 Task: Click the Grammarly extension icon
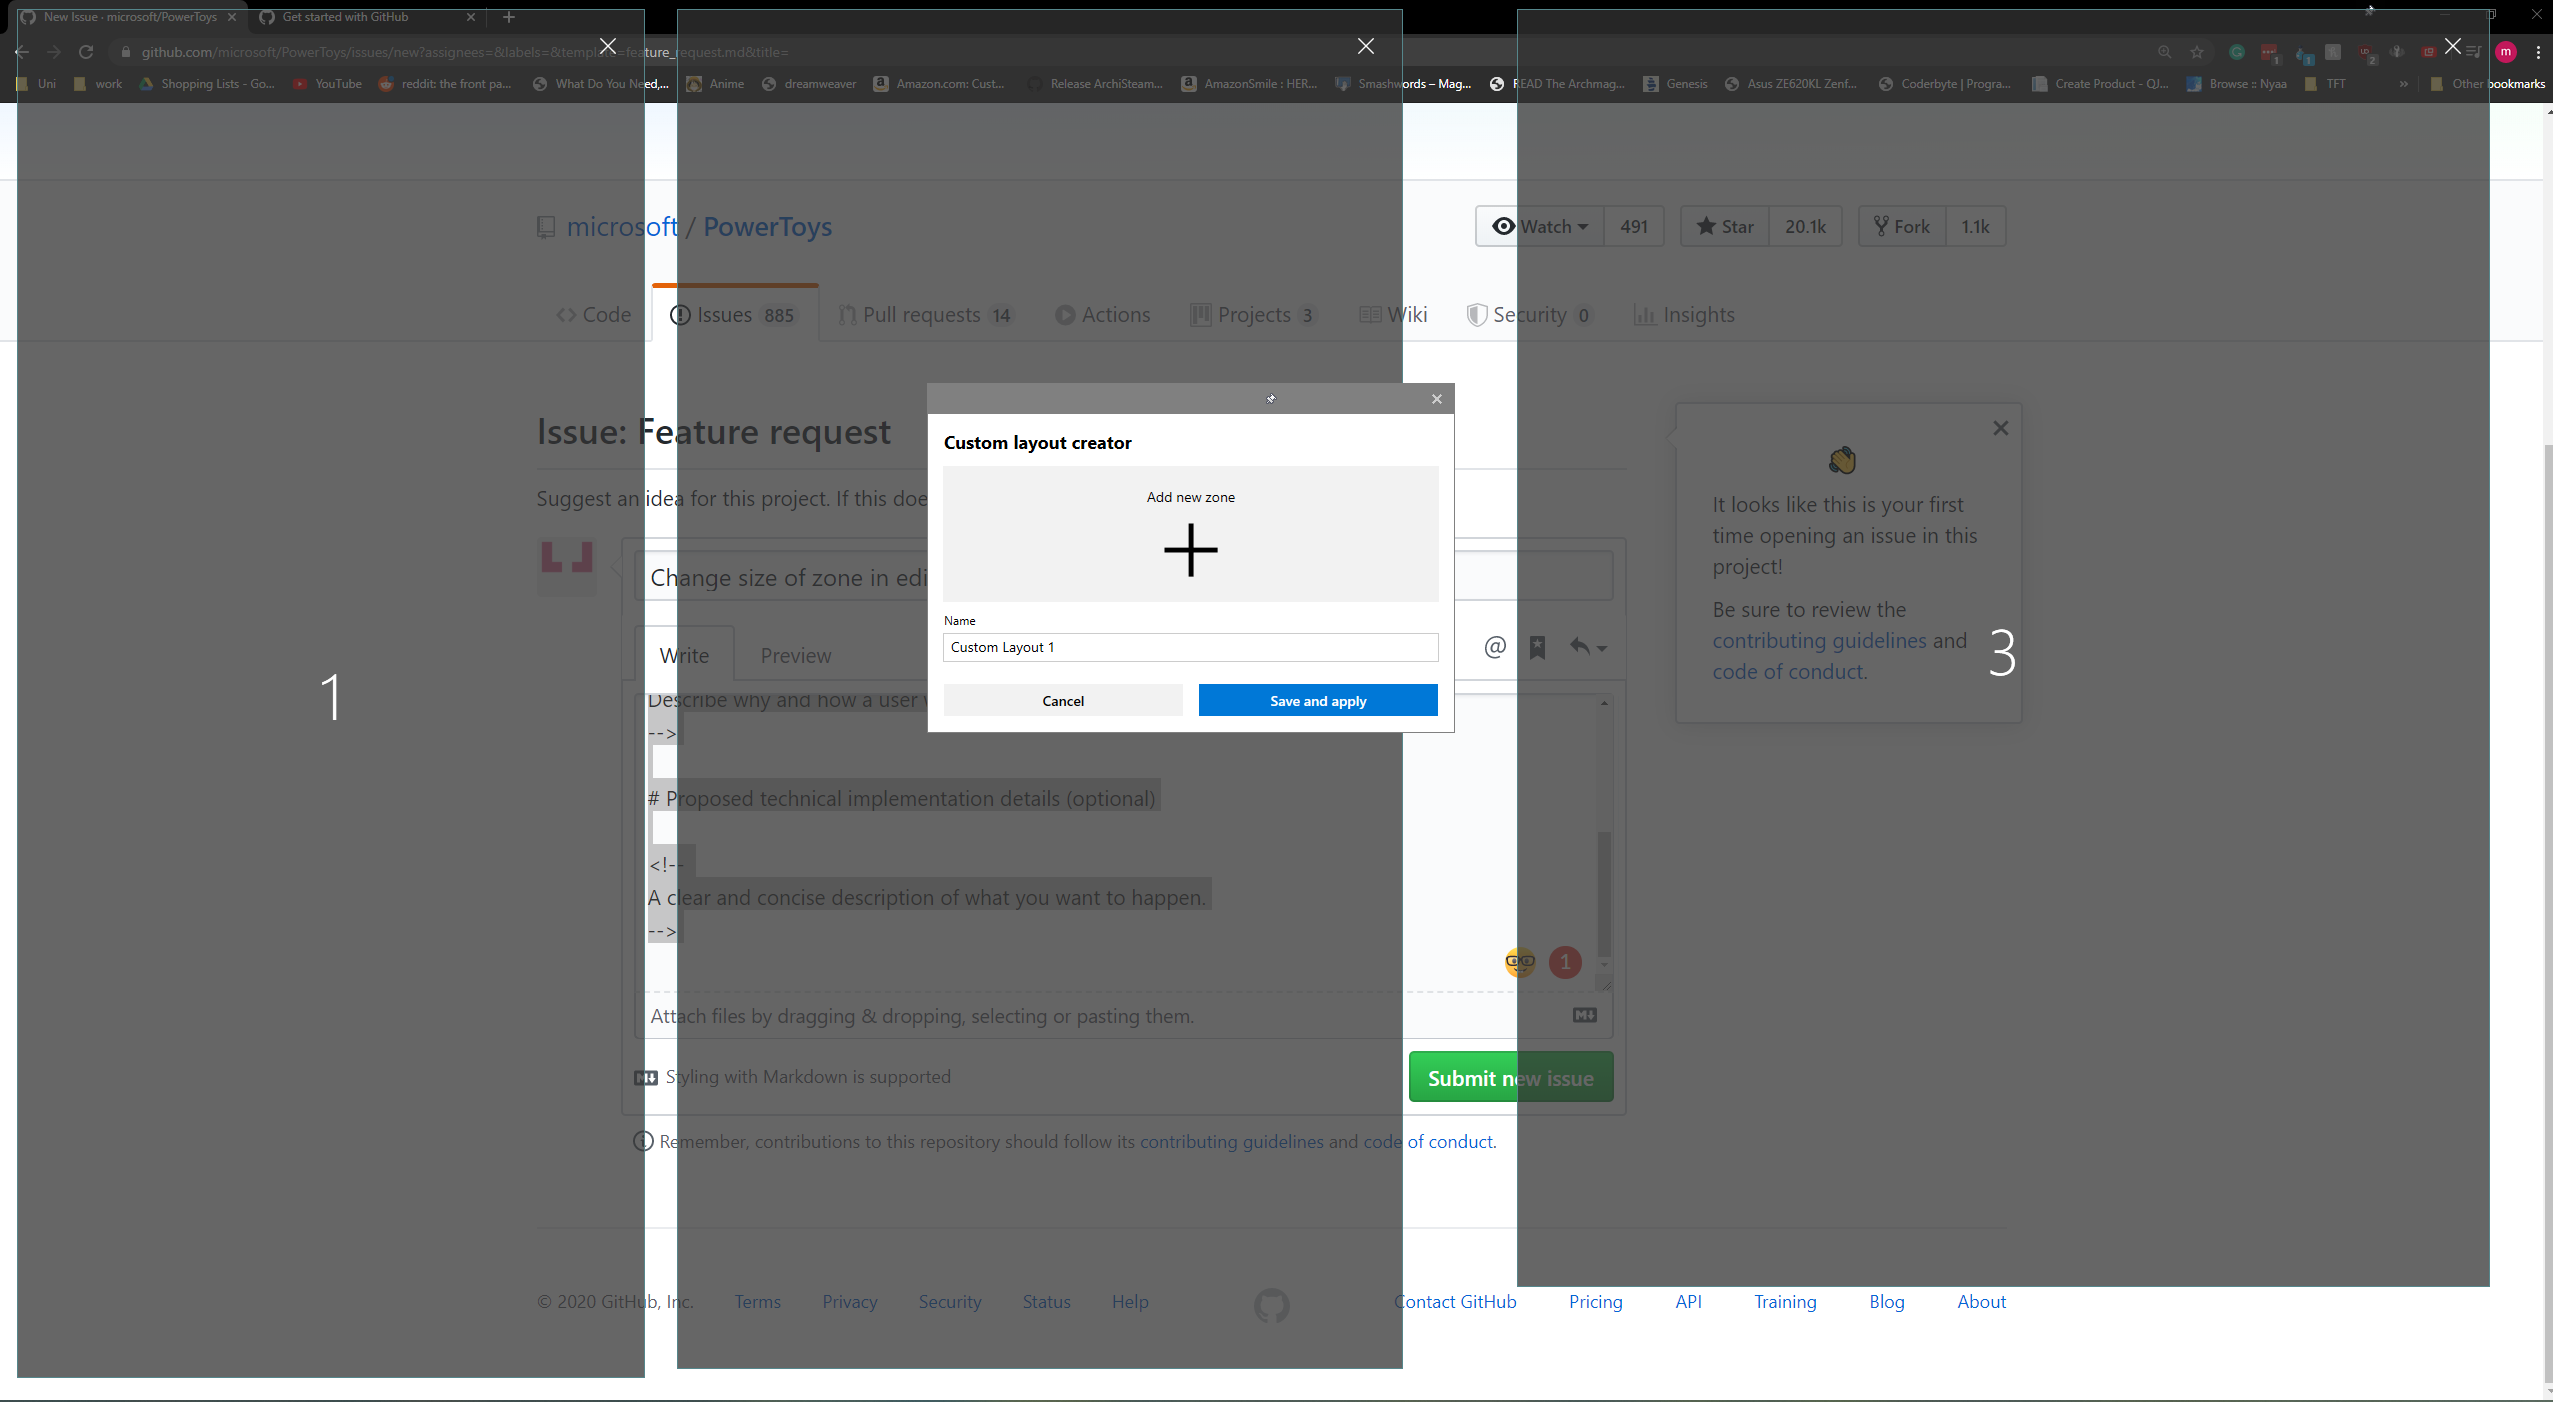pyautogui.click(x=2237, y=52)
